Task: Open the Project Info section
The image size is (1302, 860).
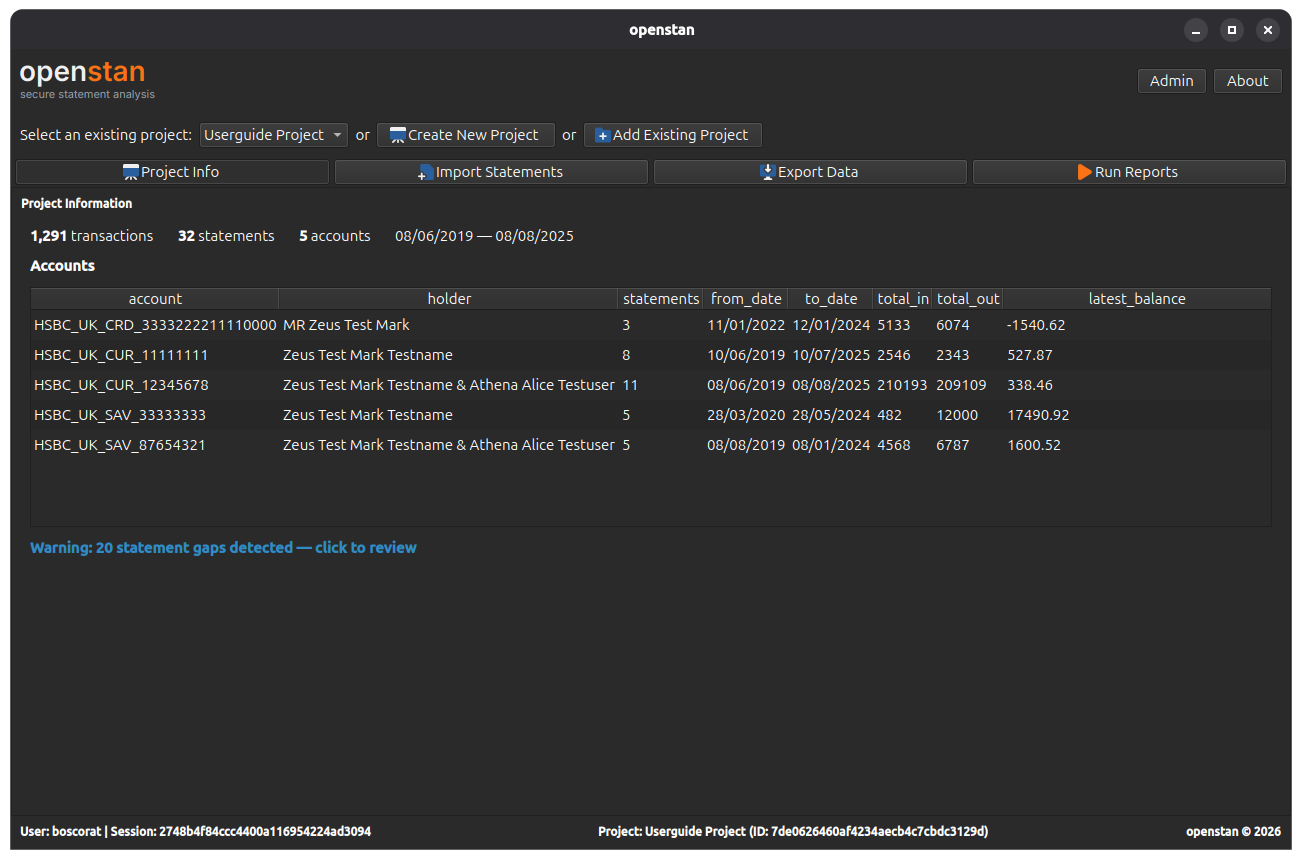Action: pos(172,172)
